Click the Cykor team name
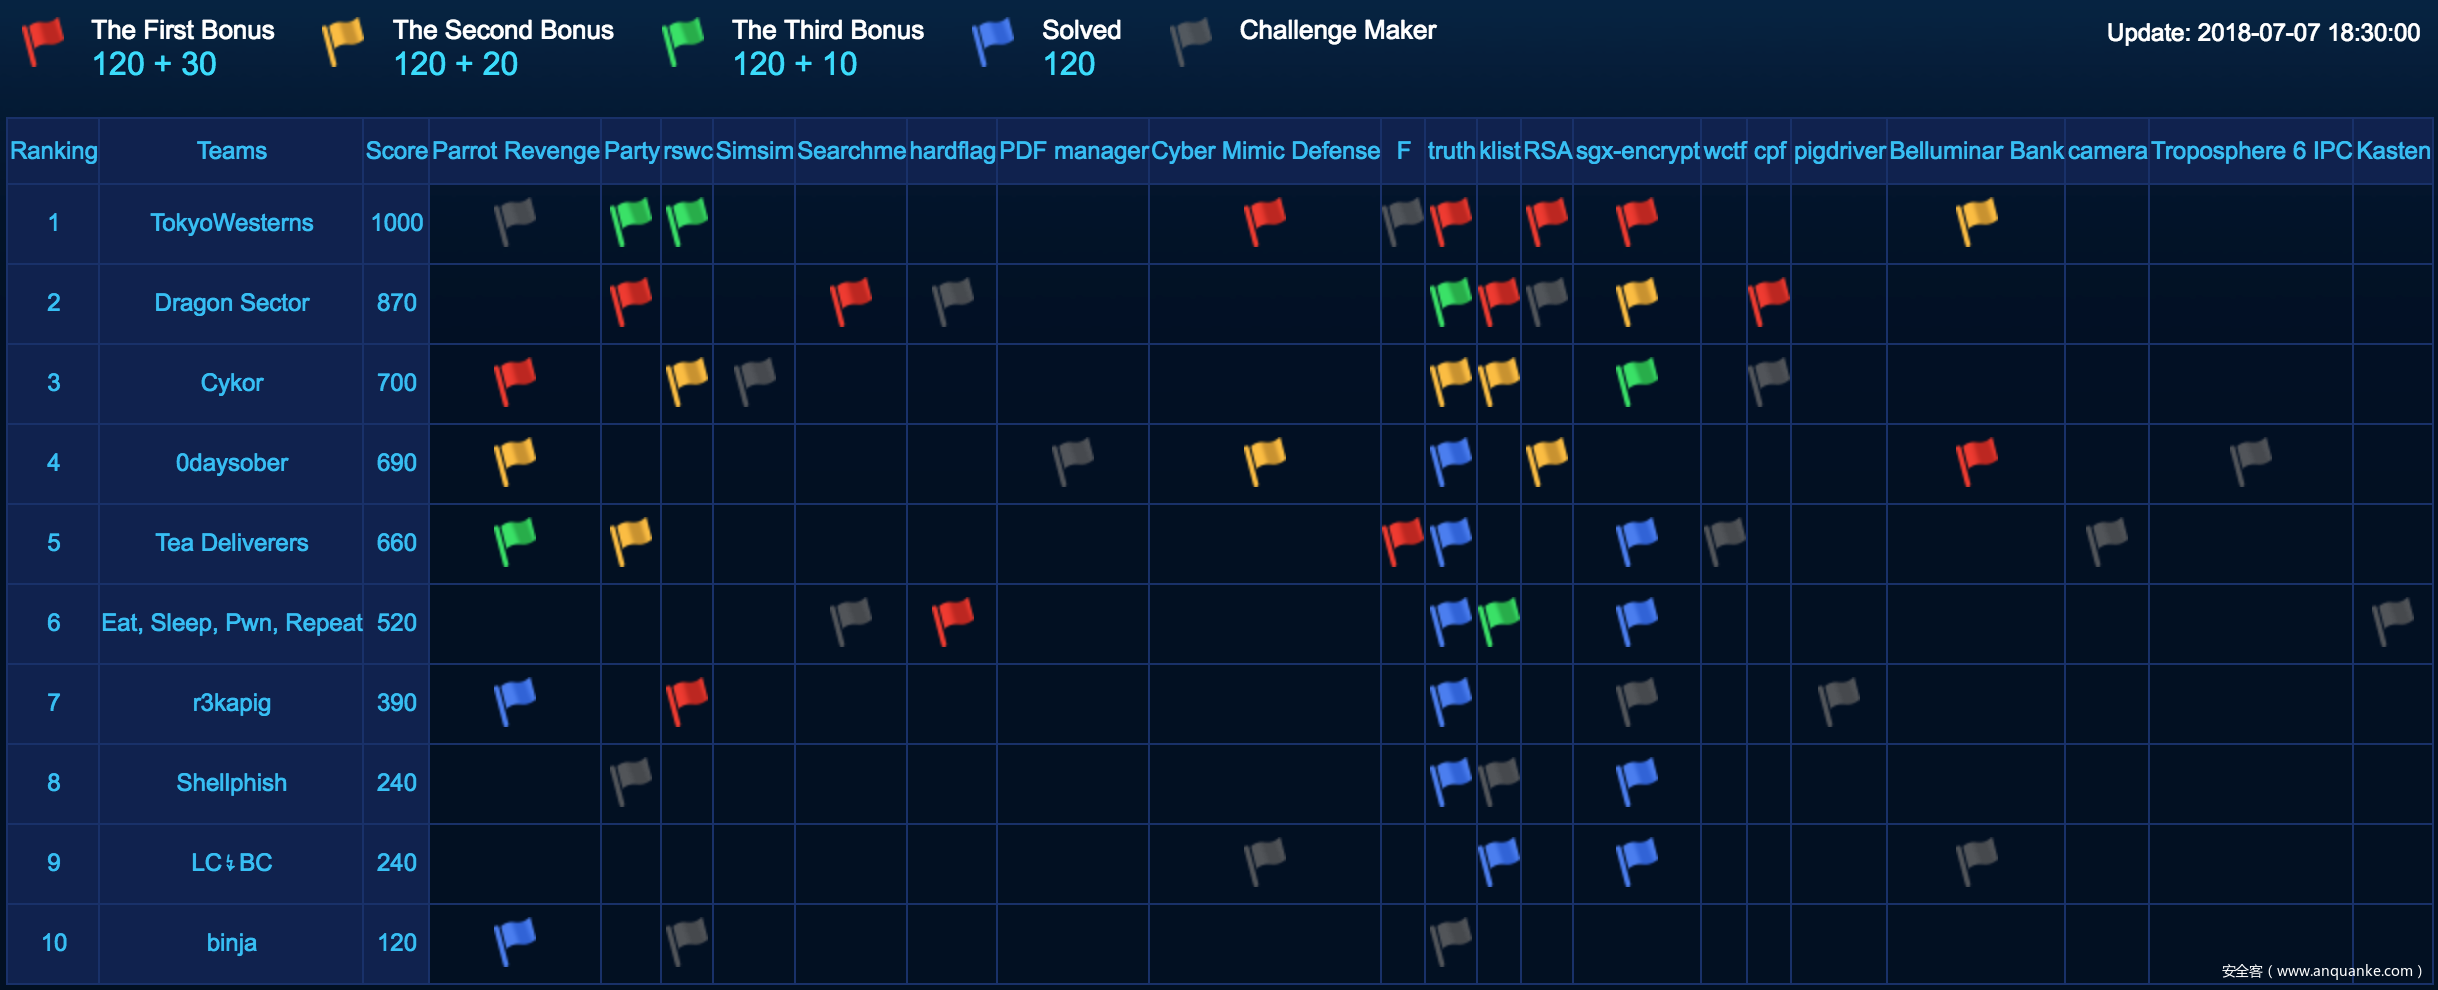 (x=232, y=383)
